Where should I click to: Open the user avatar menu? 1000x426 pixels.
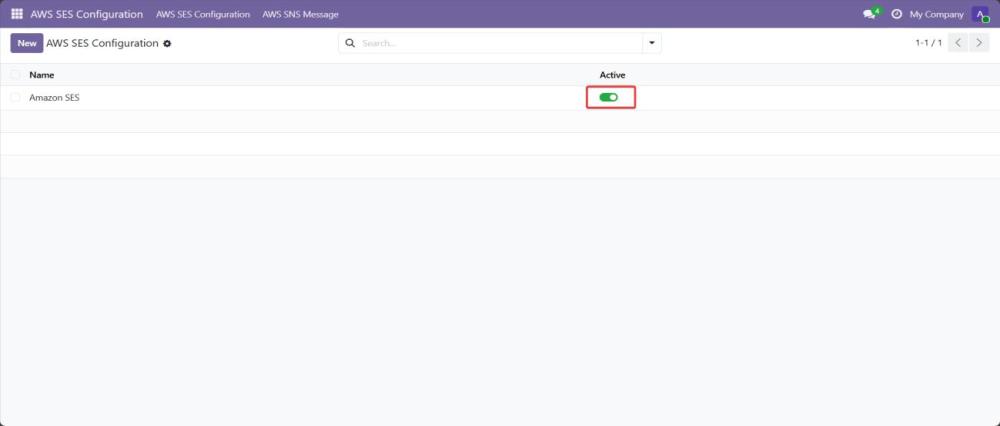coord(980,14)
